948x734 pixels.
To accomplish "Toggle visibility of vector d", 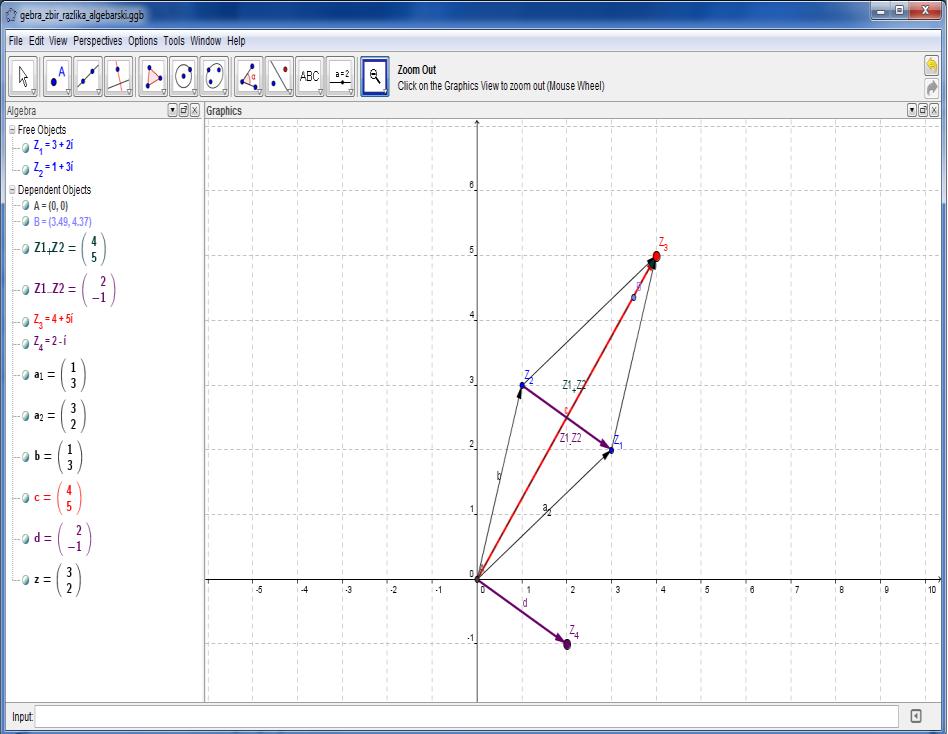I will point(25,539).
